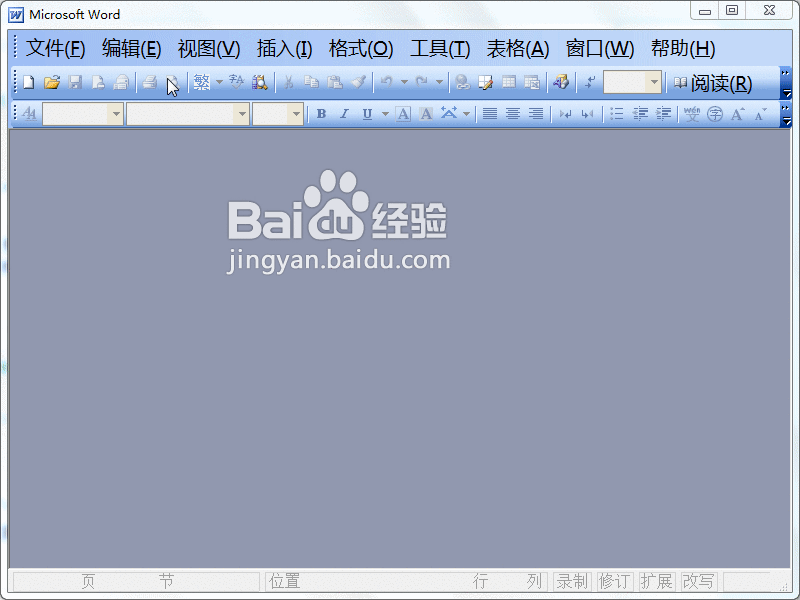Expand the Character Scaling dropdown arrow
This screenshot has height=600, width=800.
pos(466,113)
